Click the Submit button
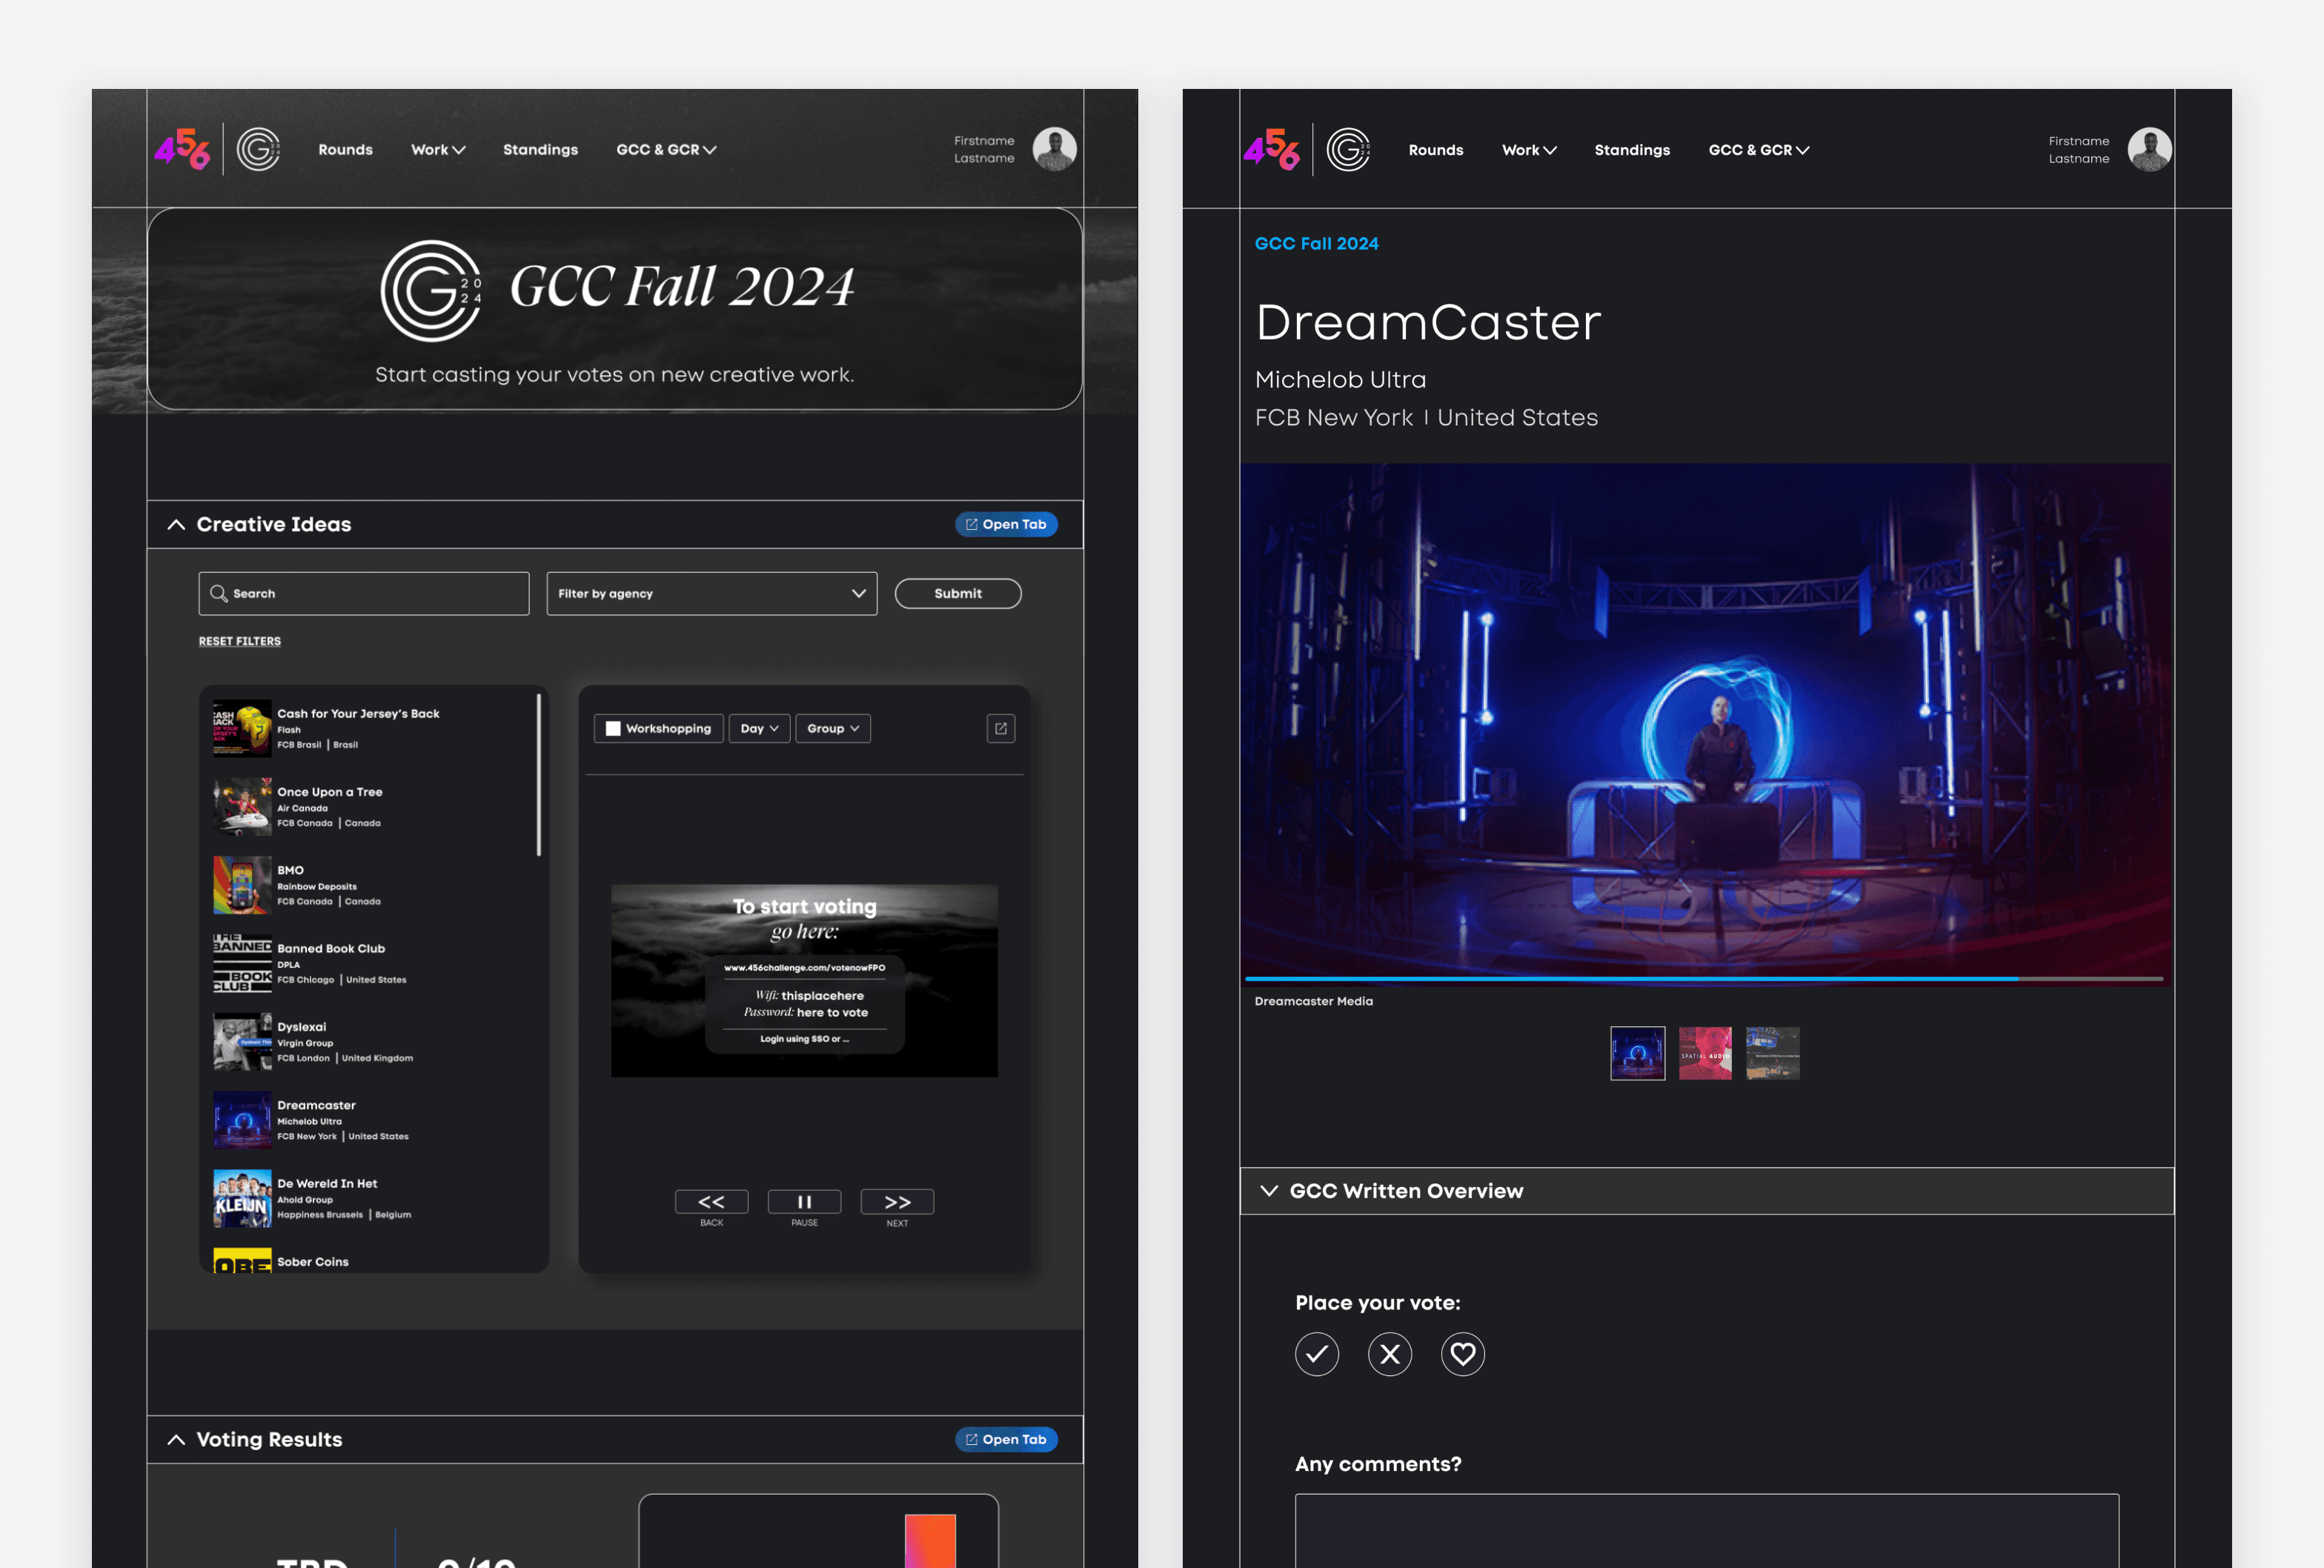The height and width of the screenshot is (1568, 2324). [957, 593]
